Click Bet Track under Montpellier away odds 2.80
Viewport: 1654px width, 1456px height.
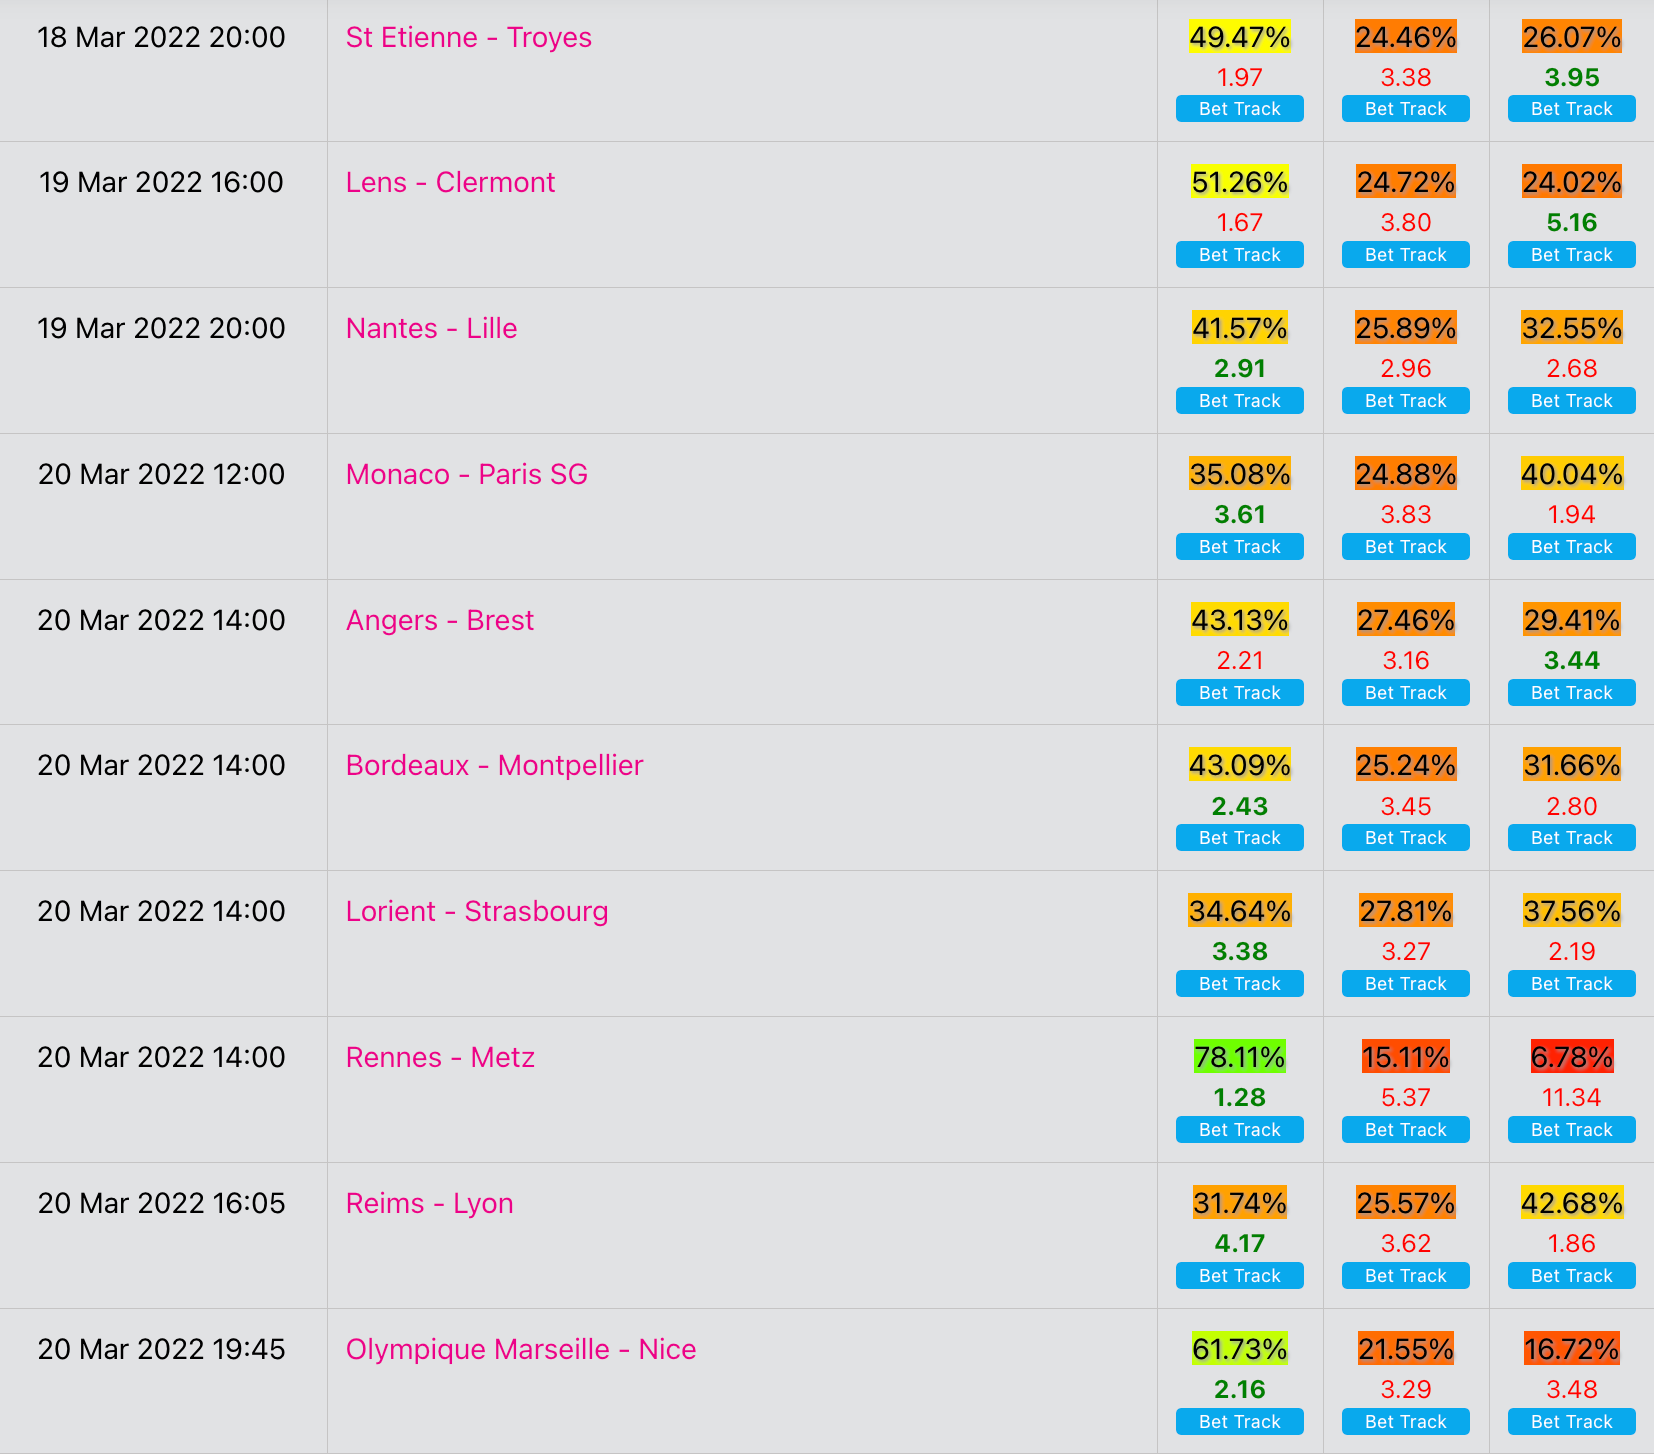(x=1572, y=838)
